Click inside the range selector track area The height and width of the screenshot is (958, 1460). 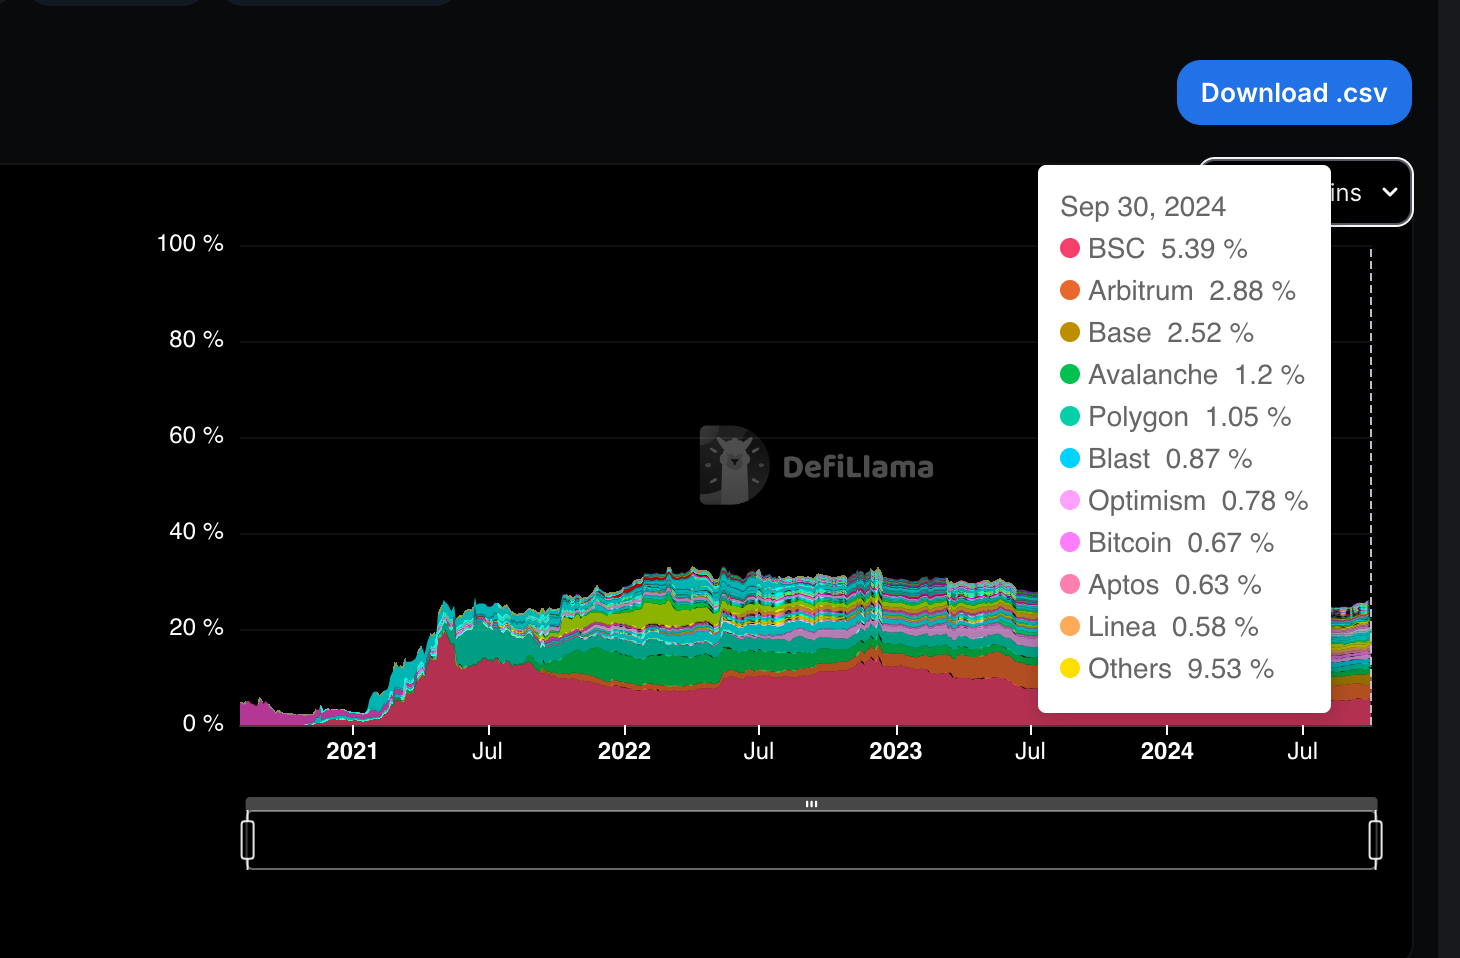(811, 840)
